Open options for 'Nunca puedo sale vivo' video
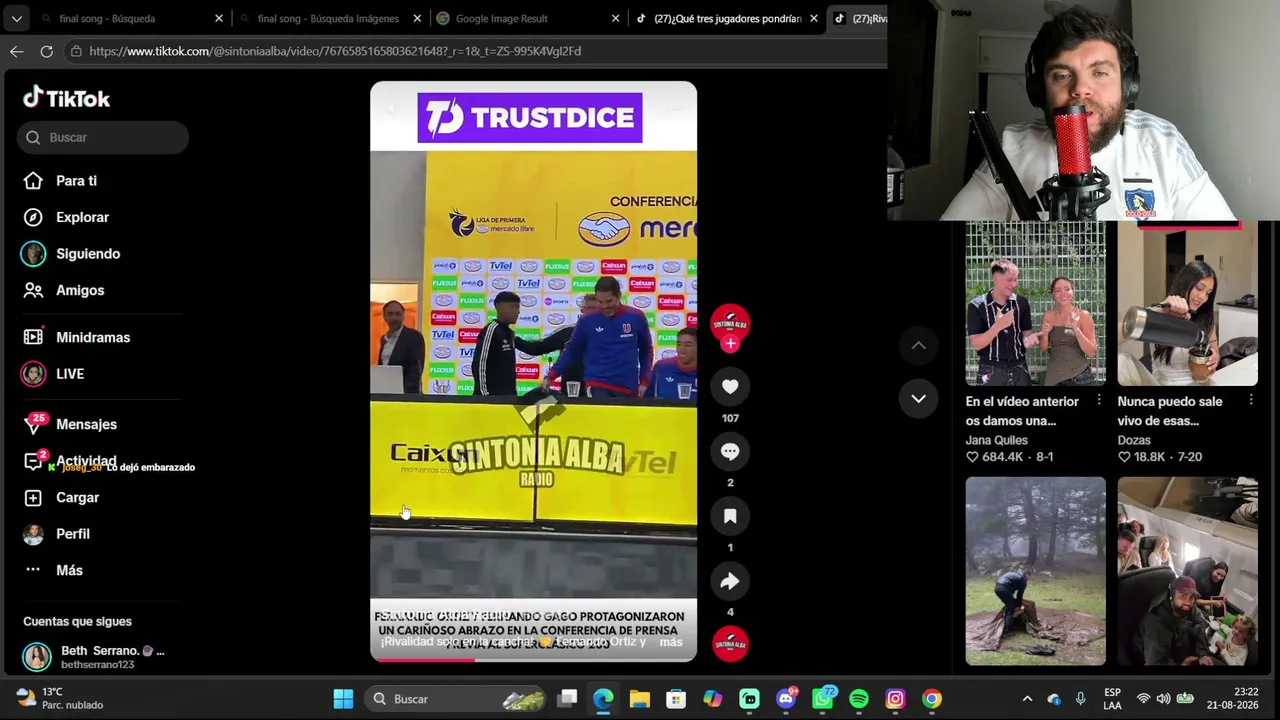The image size is (1280, 720). click(1251, 401)
